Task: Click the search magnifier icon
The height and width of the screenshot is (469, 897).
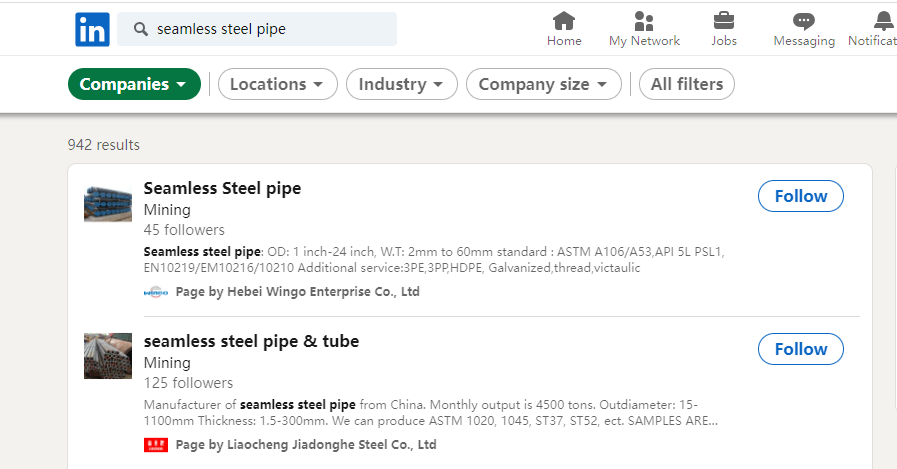Action: (x=140, y=29)
